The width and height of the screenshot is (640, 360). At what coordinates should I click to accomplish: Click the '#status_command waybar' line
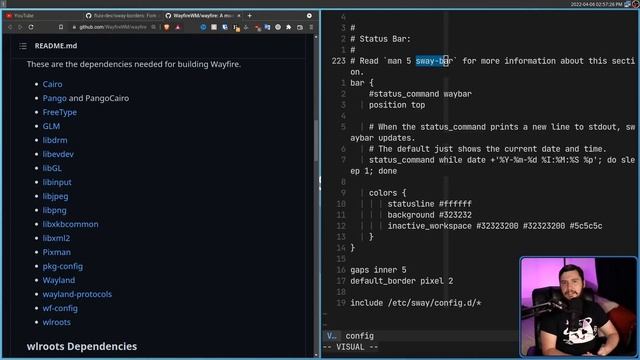pos(420,94)
